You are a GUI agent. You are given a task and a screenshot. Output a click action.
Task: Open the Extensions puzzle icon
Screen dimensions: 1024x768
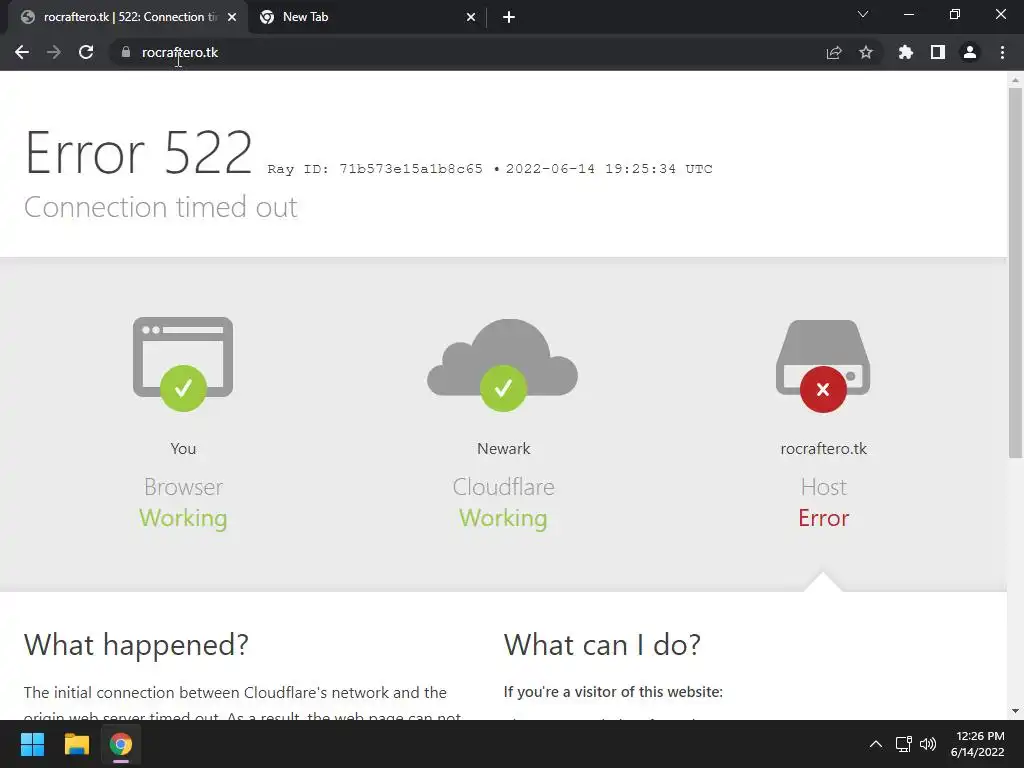905,52
